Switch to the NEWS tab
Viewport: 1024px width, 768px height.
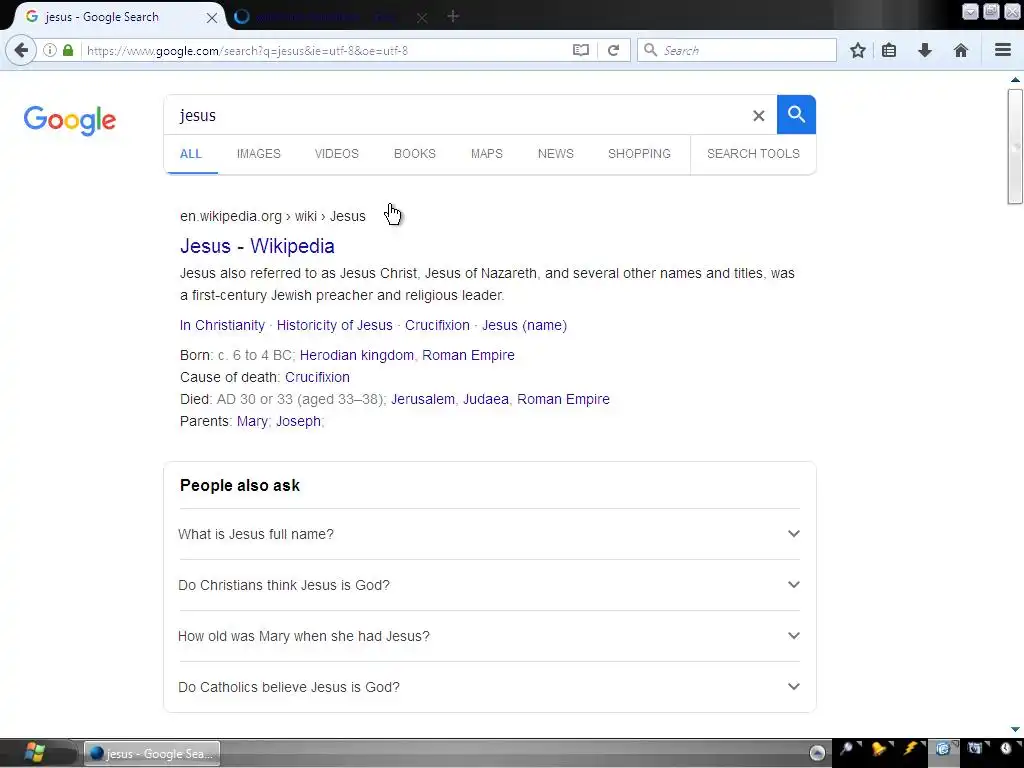(x=556, y=153)
